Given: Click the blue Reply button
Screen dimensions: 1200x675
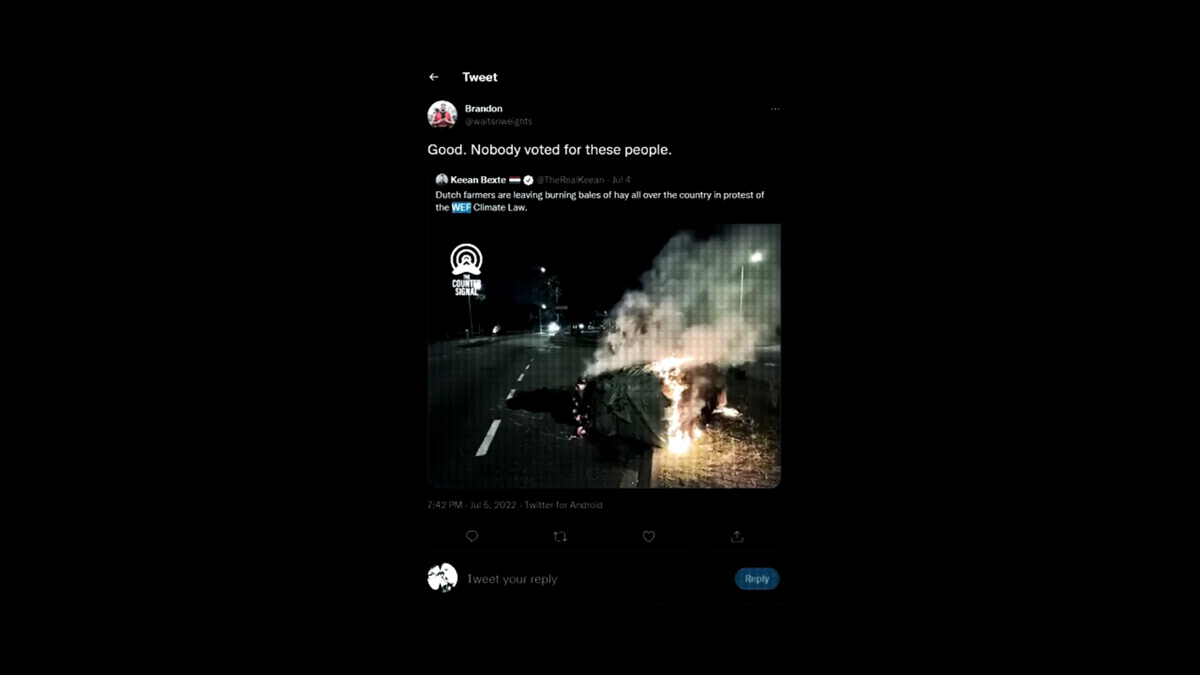Looking at the screenshot, I should tap(757, 579).
